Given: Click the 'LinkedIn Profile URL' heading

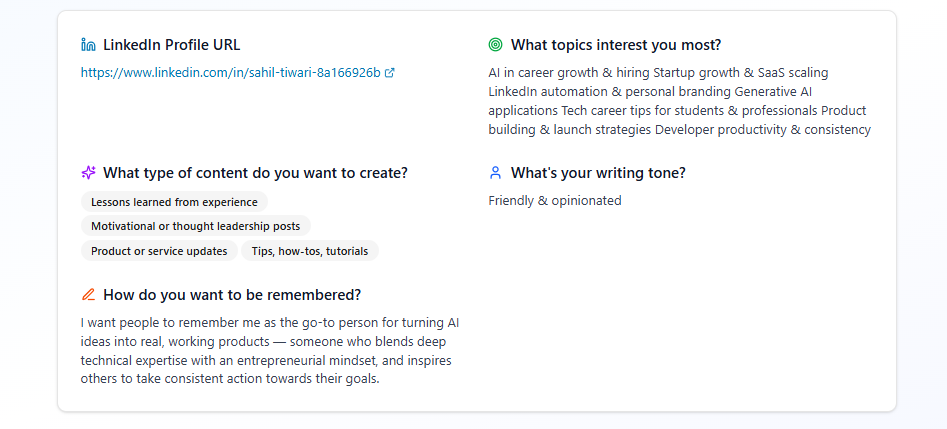Looking at the screenshot, I should click(171, 45).
